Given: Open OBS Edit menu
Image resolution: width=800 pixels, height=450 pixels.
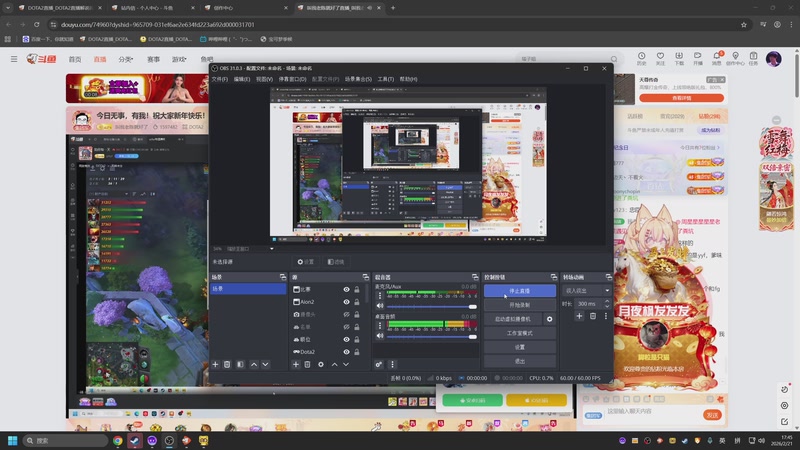Looking at the screenshot, I should tap(242, 79).
